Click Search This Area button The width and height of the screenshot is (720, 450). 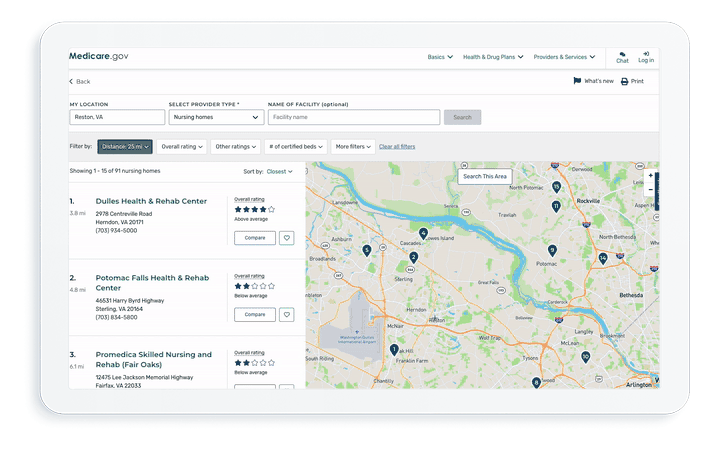[x=485, y=176]
